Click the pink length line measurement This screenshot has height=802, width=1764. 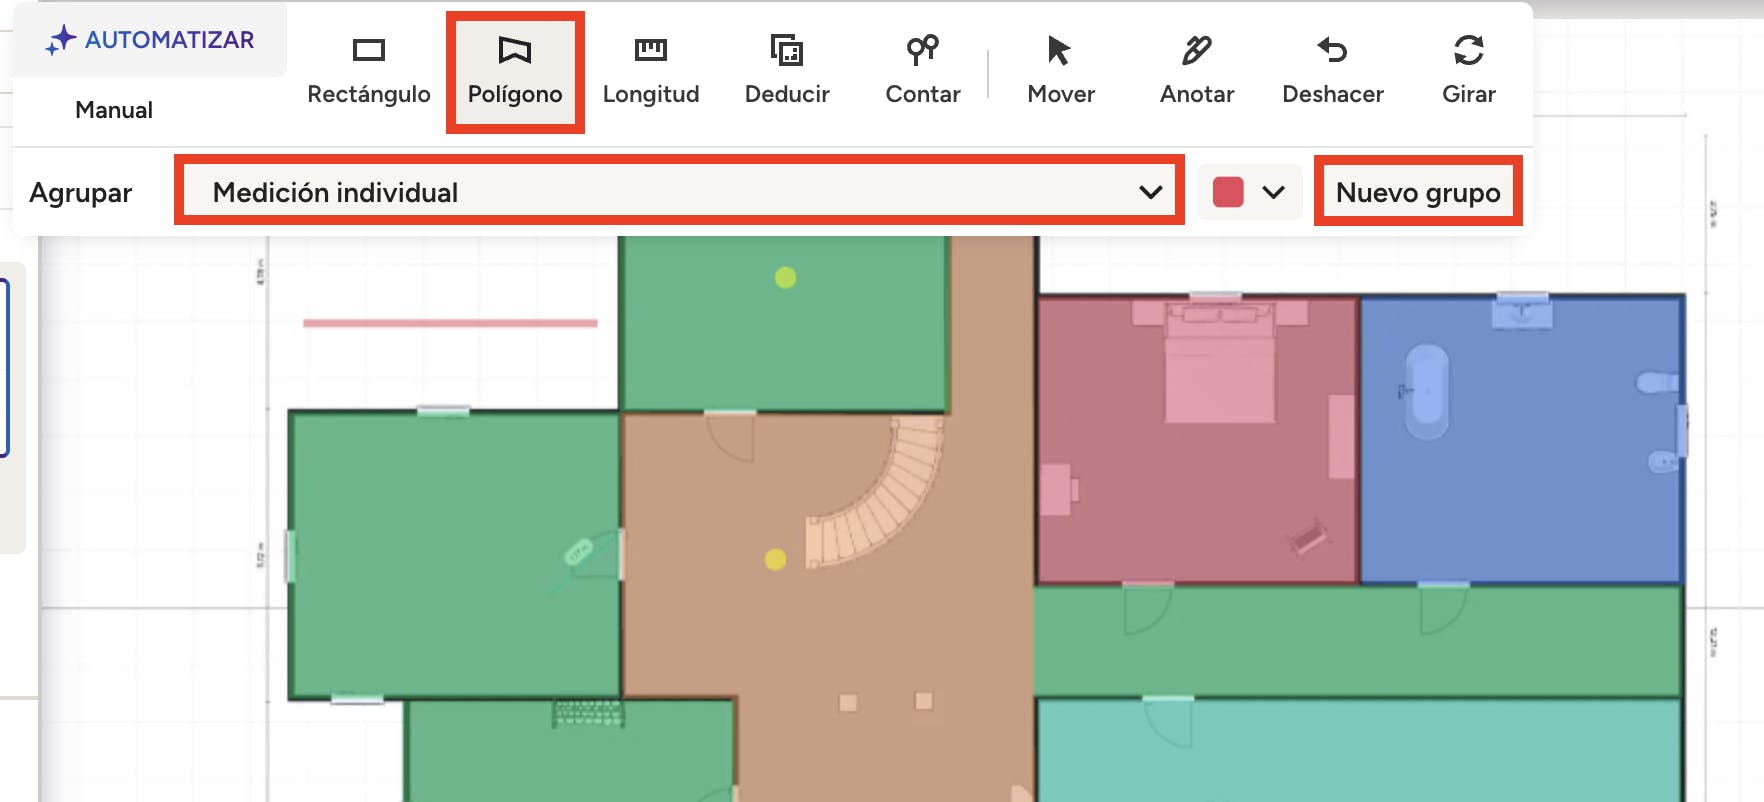[450, 323]
